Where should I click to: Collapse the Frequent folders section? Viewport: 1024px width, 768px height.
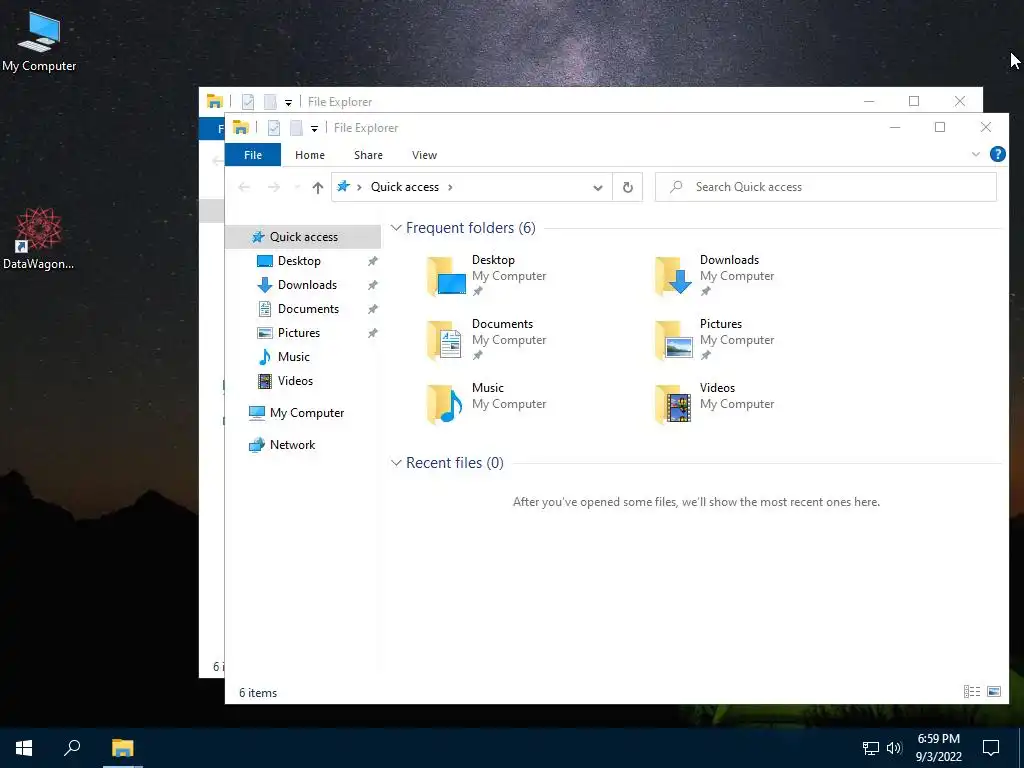pos(396,228)
